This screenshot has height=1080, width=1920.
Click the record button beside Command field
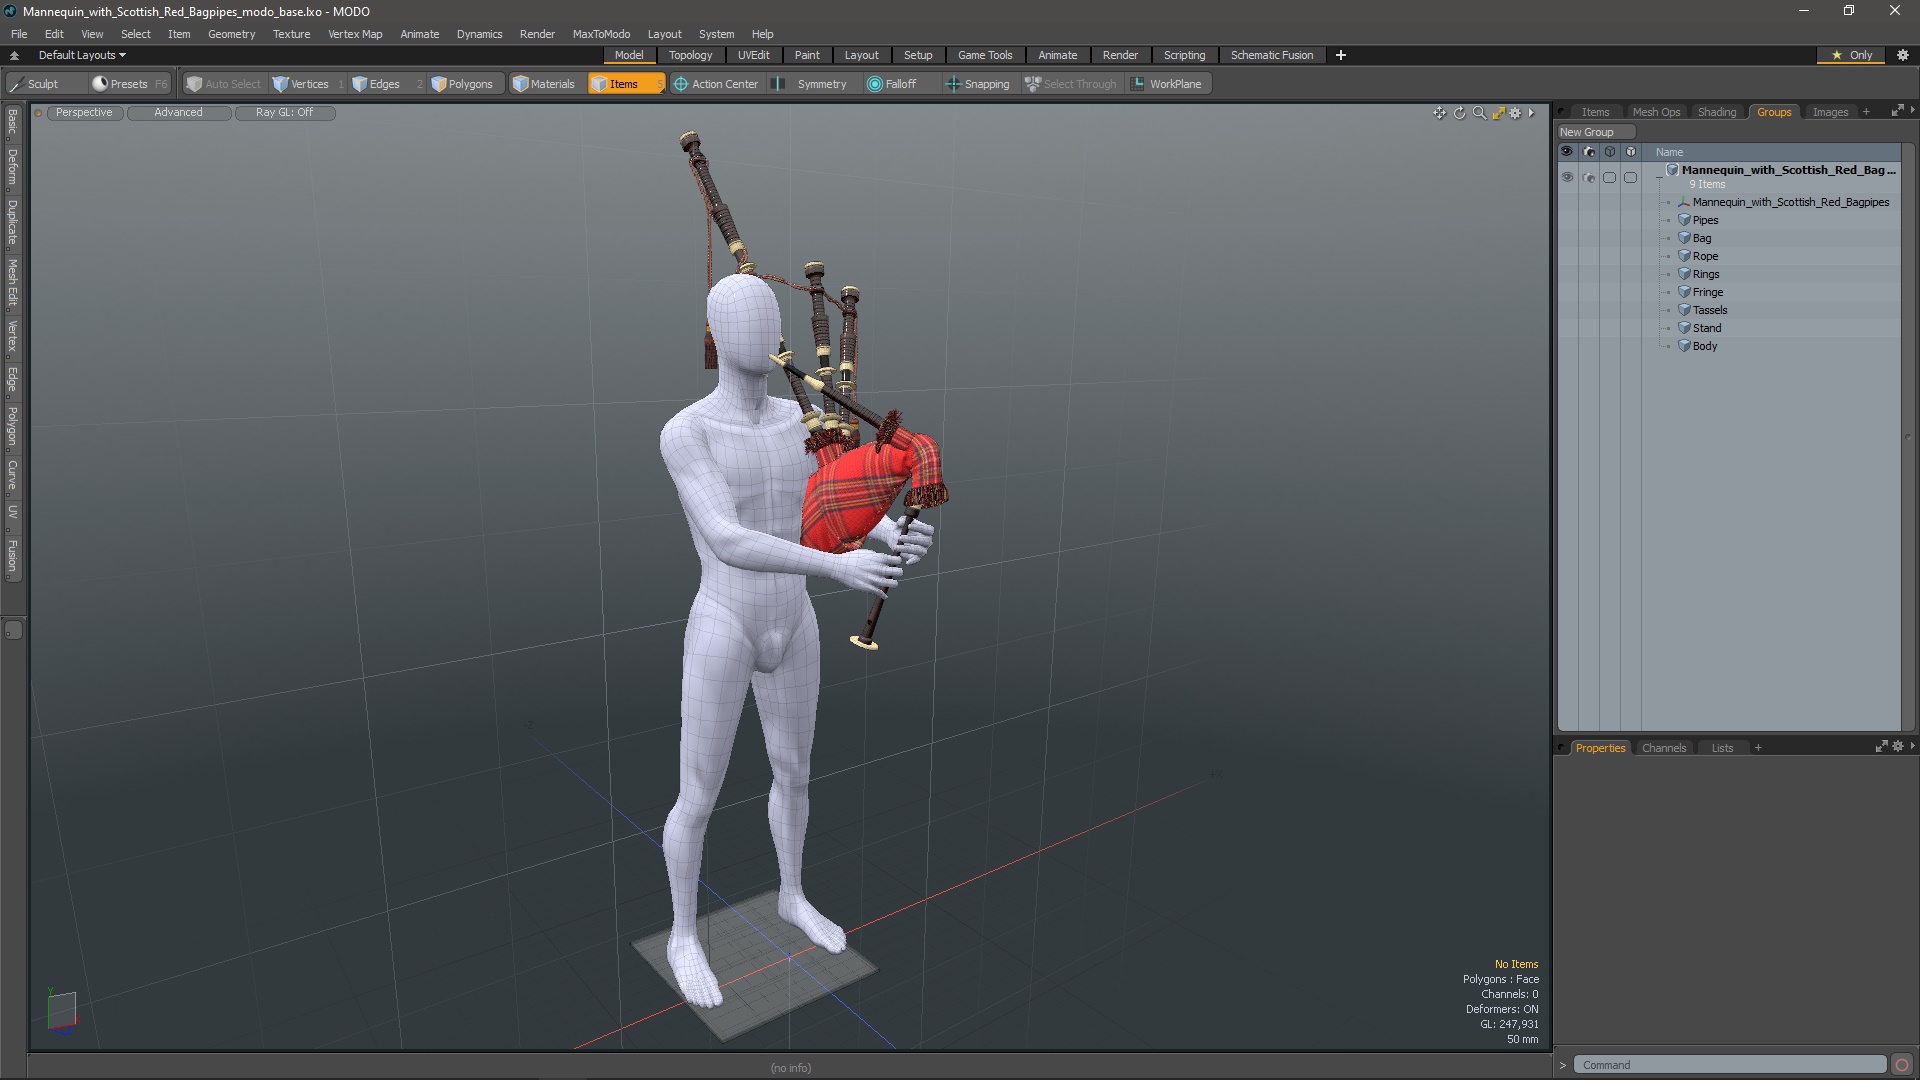coord(1902,1065)
